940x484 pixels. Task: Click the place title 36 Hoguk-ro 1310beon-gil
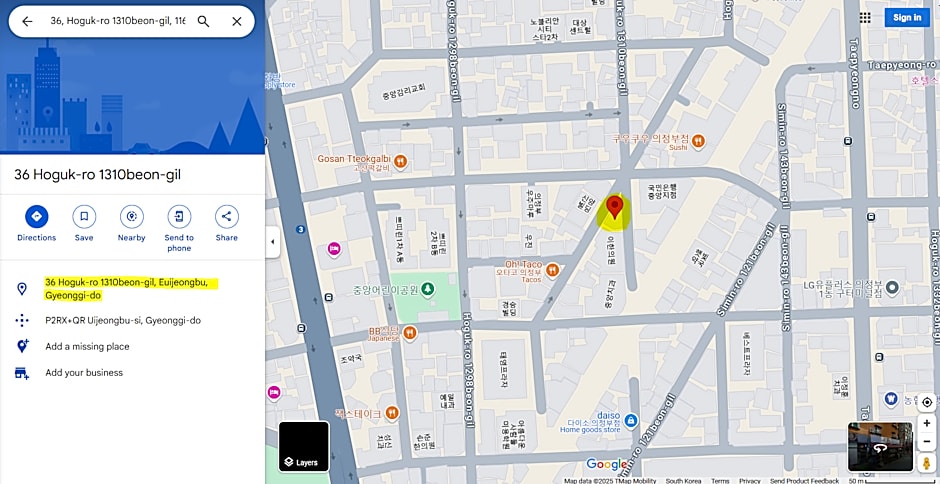tap(98, 175)
